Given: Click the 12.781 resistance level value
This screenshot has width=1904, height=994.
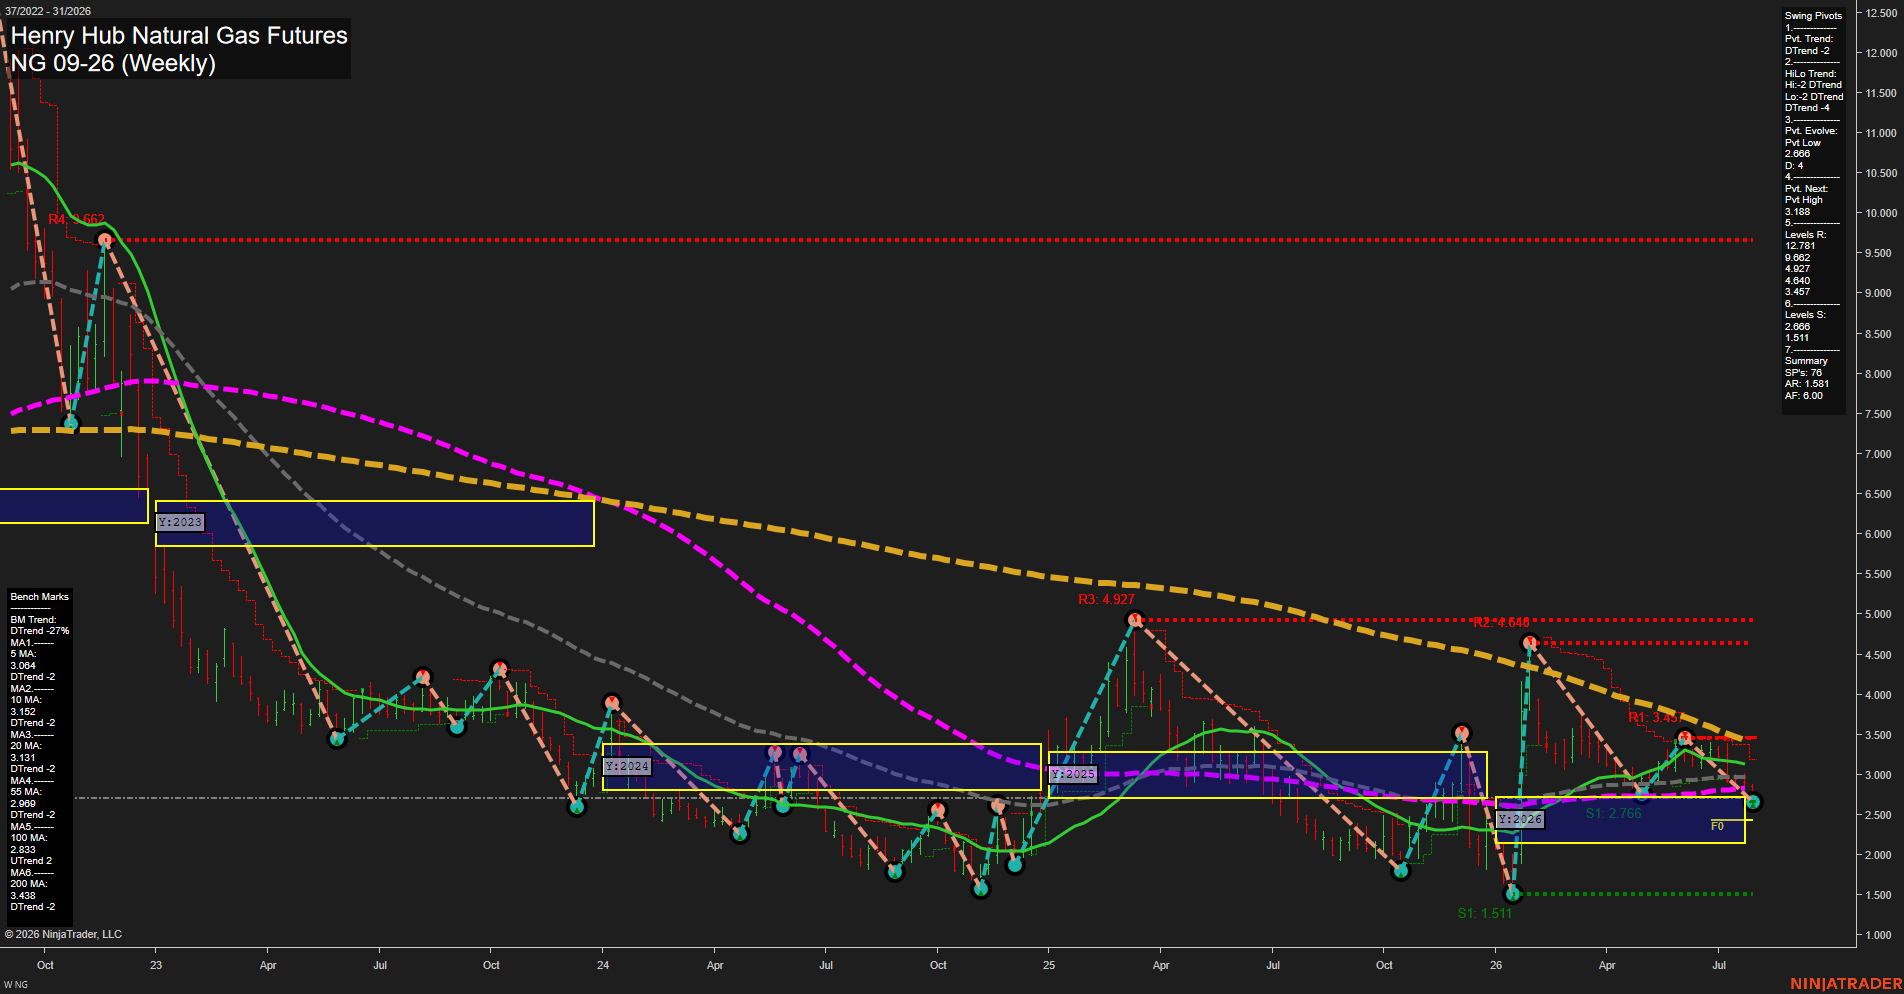Looking at the screenshot, I should pos(1800,246).
